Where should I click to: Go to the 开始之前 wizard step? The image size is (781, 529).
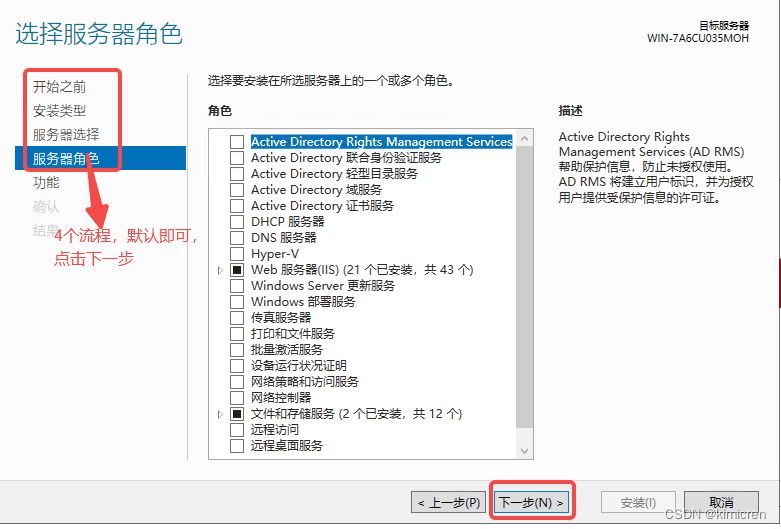click(59, 87)
